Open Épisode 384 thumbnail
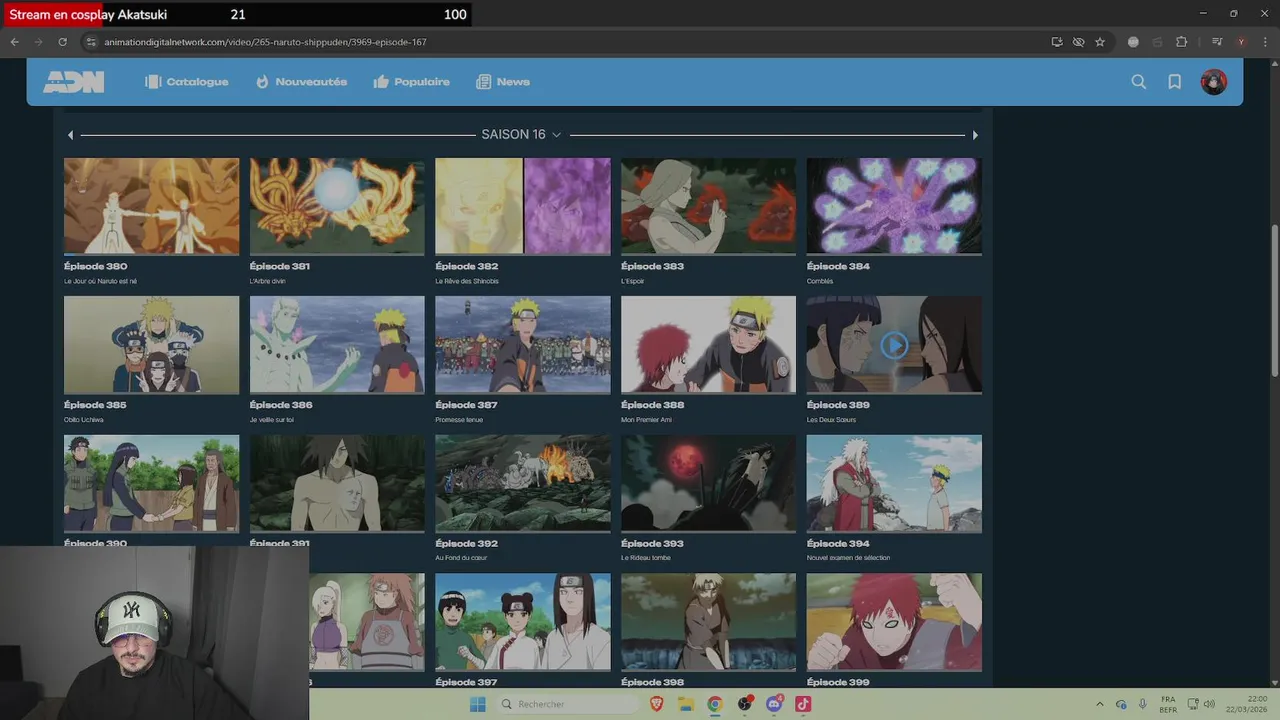Screen dimensions: 1280x720 (894, 206)
